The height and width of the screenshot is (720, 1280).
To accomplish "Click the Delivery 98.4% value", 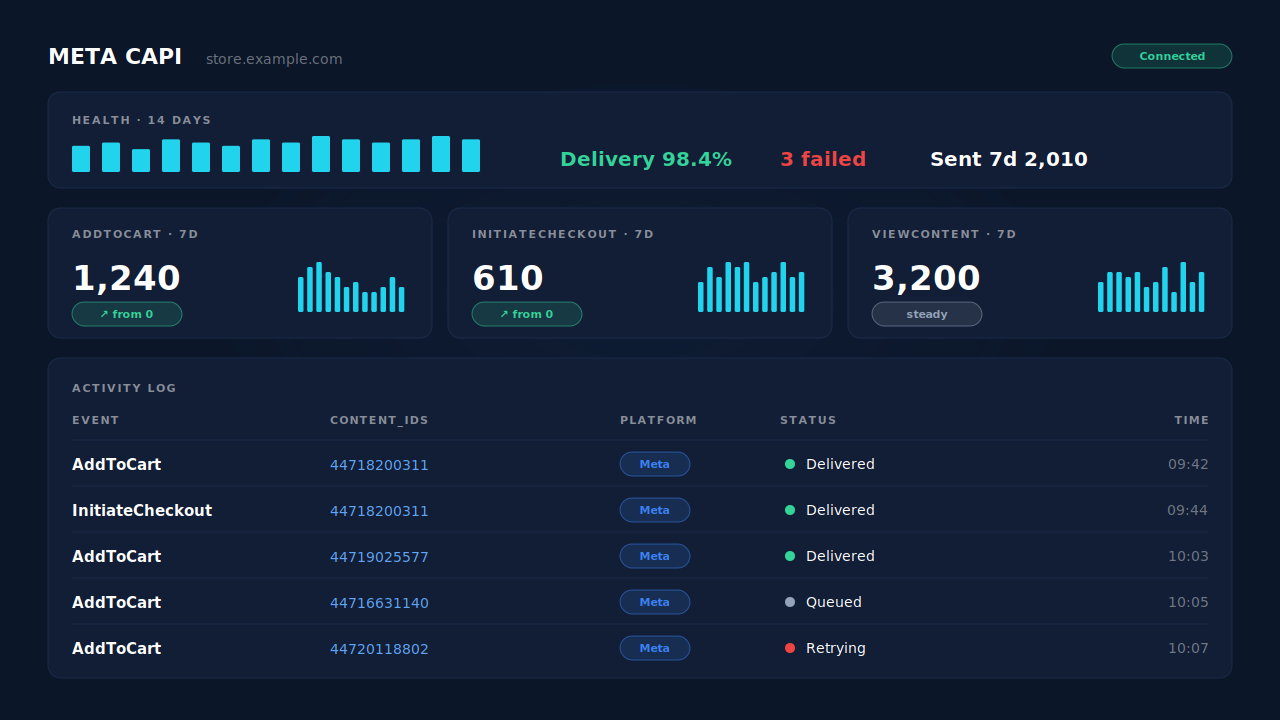I will 646,159.
